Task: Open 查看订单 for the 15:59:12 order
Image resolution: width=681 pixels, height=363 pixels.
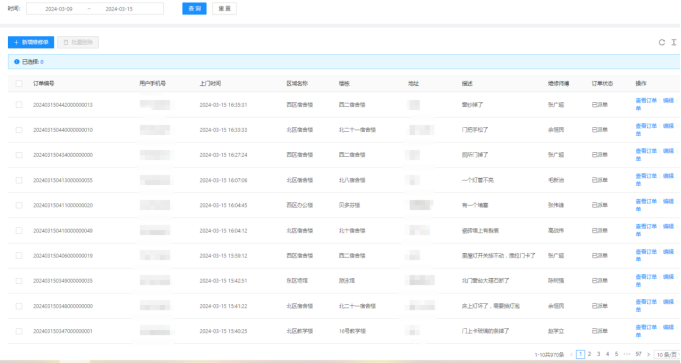Action: point(646,252)
